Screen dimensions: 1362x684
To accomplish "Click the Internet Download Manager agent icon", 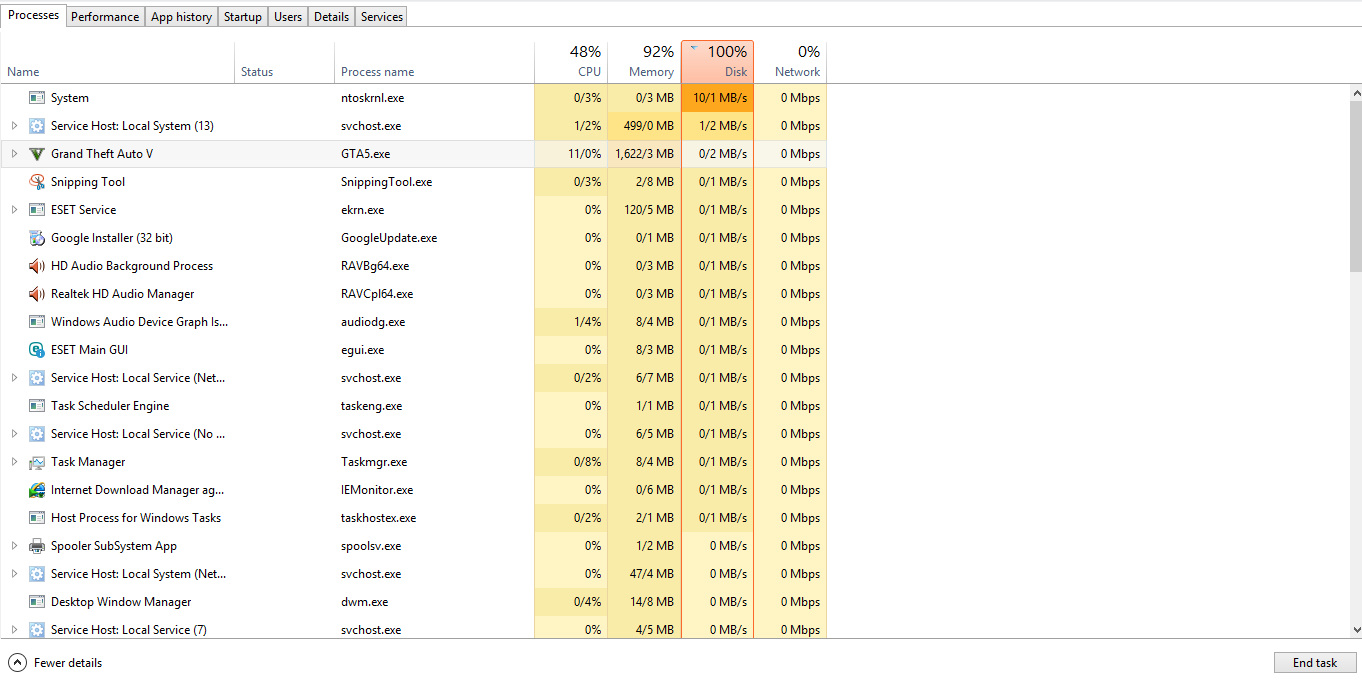I will tap(37, 490).
